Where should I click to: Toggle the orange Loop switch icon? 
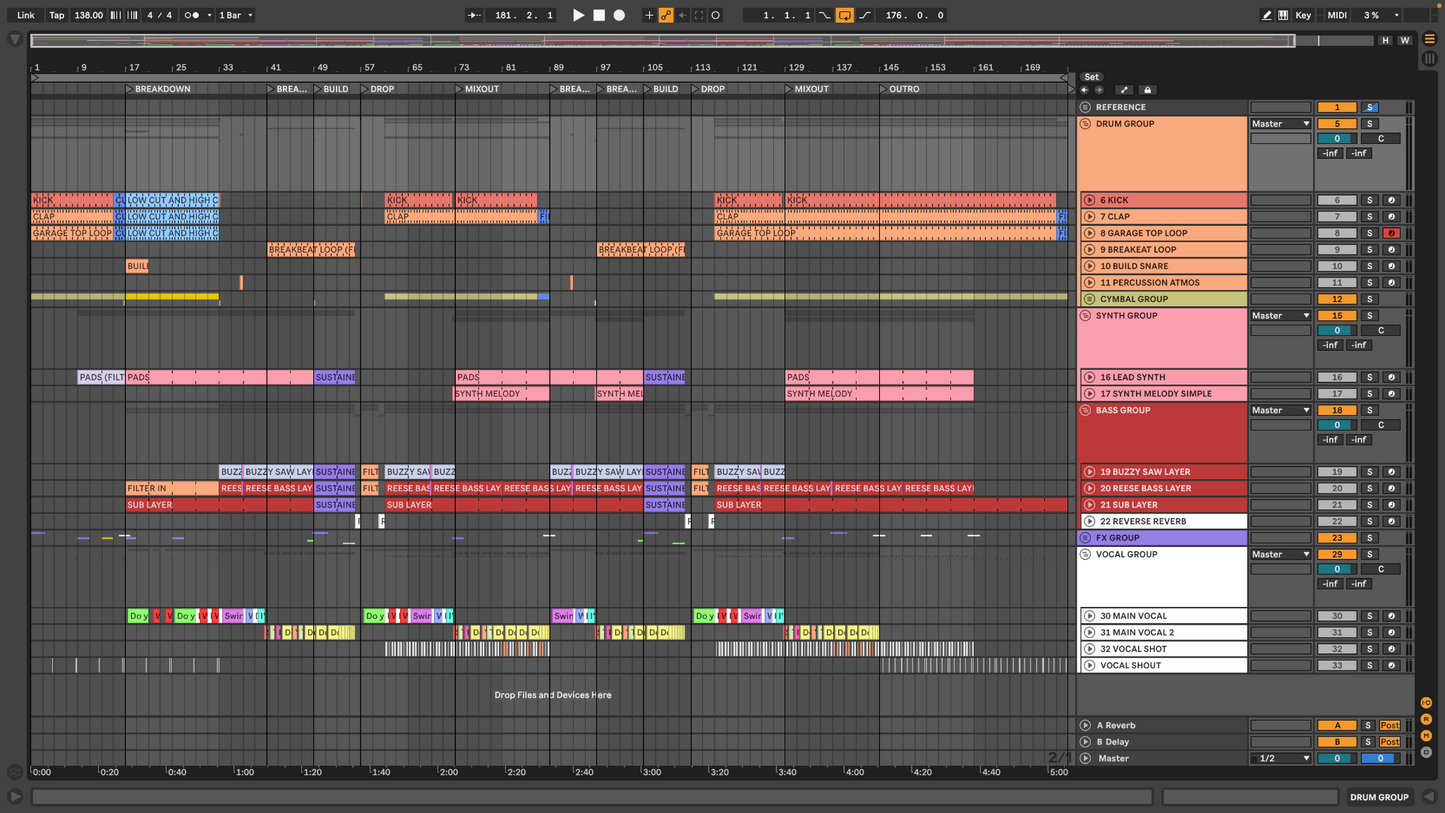pos(844,15)
